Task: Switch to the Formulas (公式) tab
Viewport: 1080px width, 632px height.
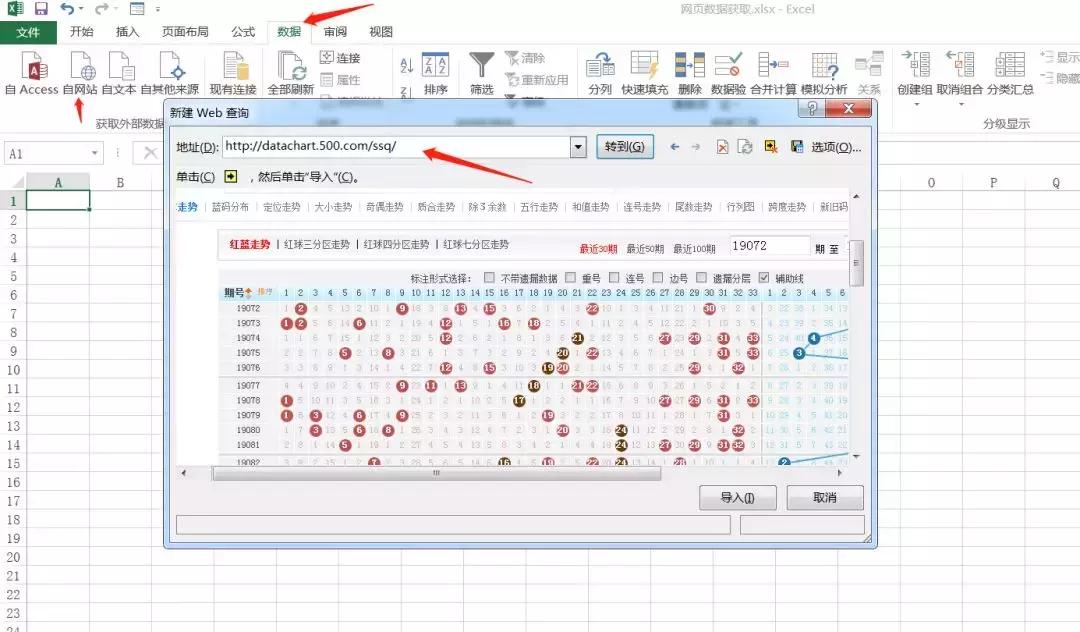Action: click(243, 32)
